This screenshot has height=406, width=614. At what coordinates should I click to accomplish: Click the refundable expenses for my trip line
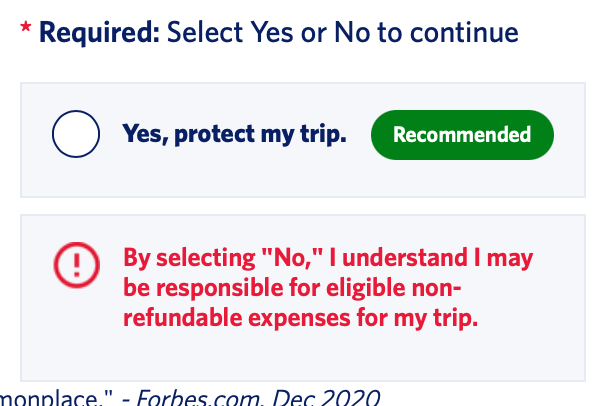click(300, 317)
